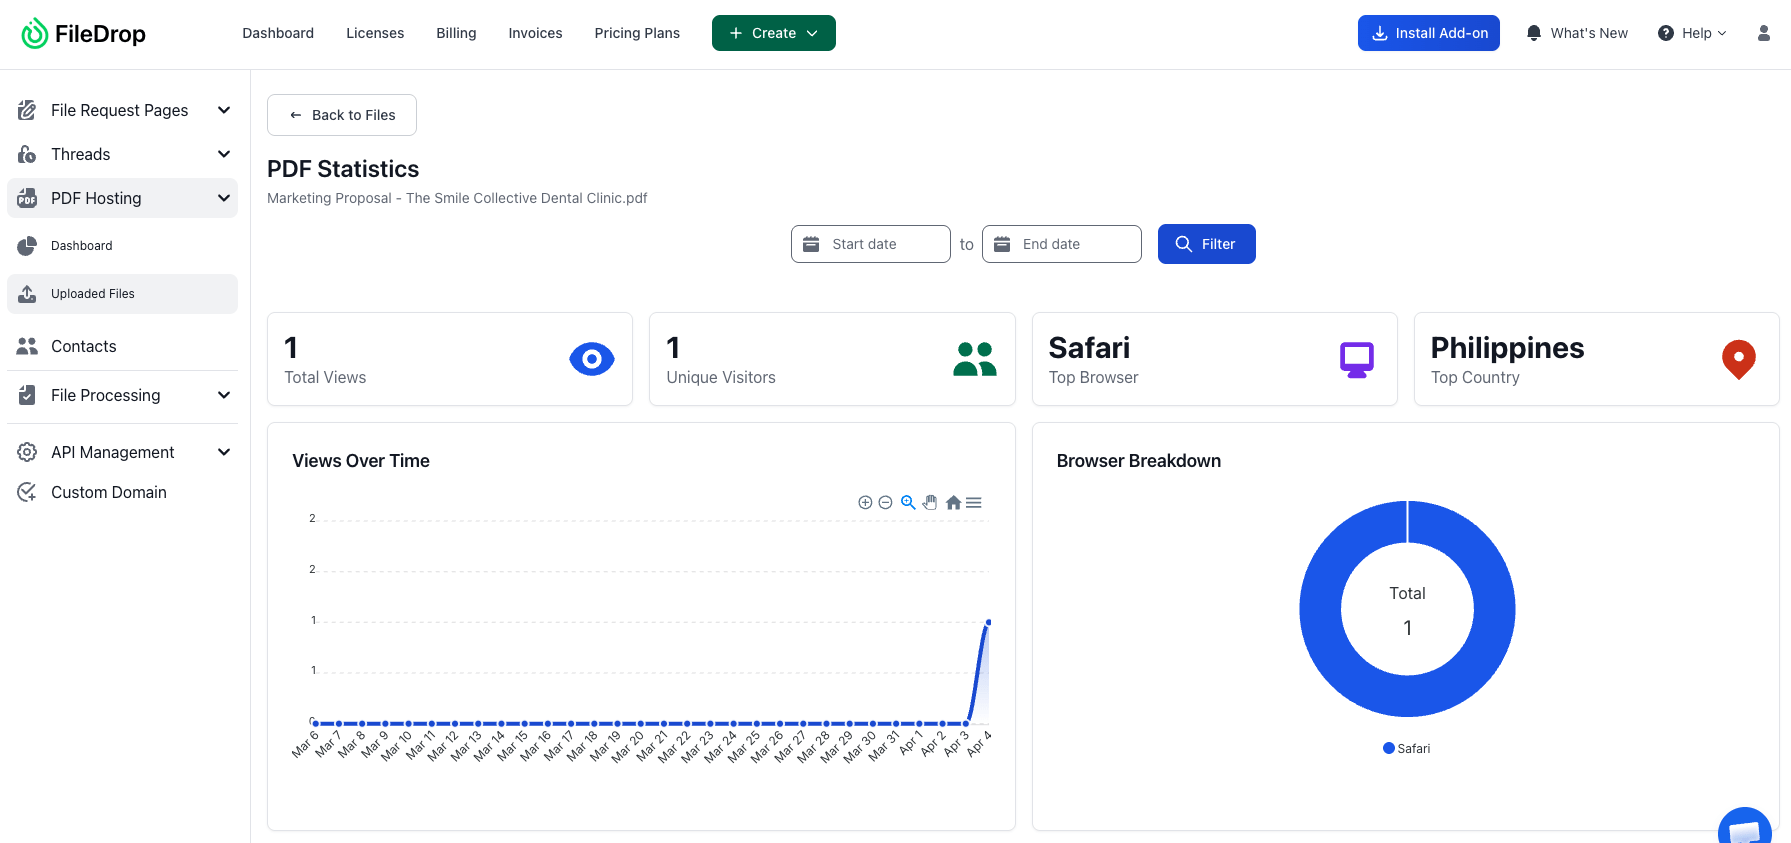
Task: Open the Licenses navigation item
Action: point(375,33)
